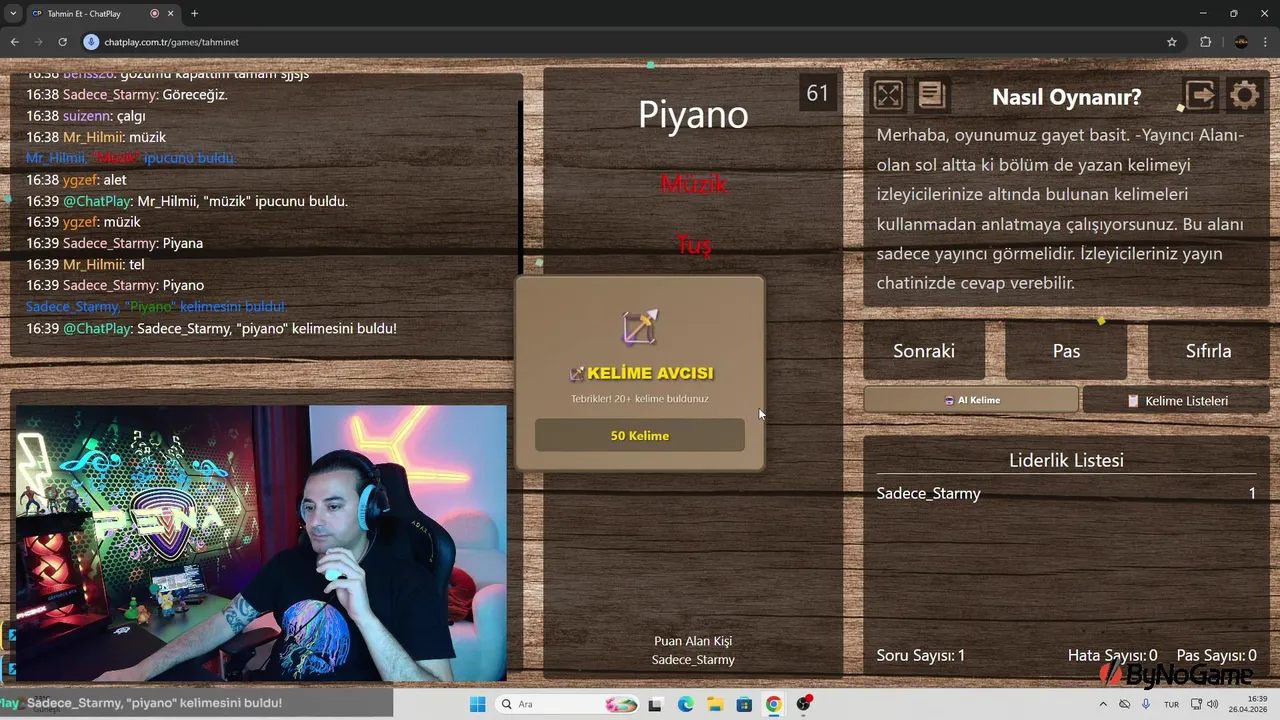Click the forbidden word Tuş
The height and width of the screenshot is (720, 1280).
[x=693, y=244]
